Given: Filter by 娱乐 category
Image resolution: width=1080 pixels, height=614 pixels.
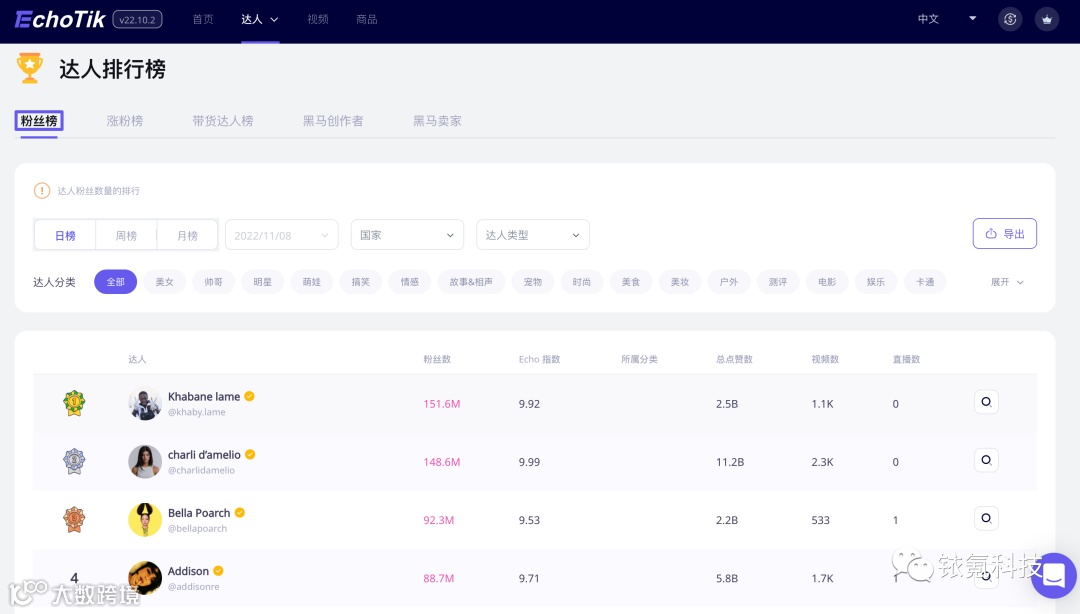Looking at the screenshot, I should [876, 282].
